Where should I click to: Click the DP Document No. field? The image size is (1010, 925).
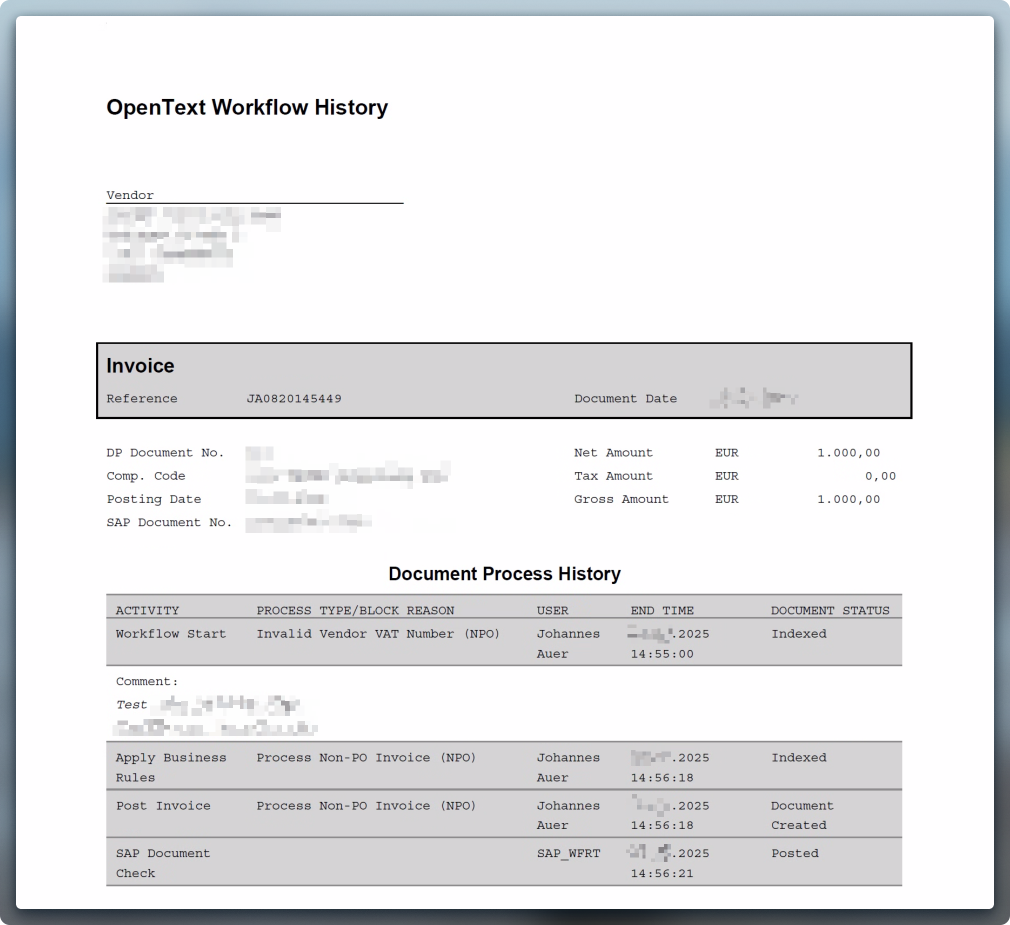click(164, 452)
